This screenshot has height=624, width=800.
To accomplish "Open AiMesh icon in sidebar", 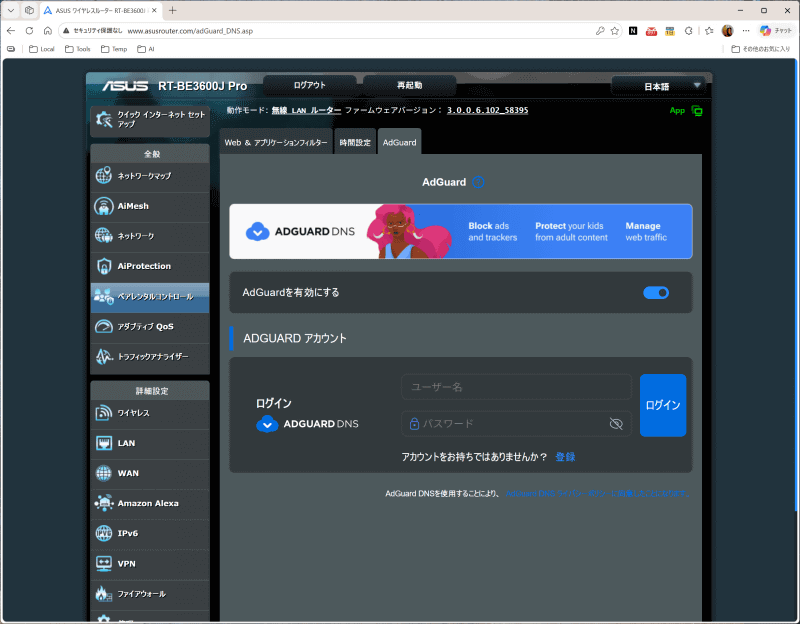I will (104, 206).
